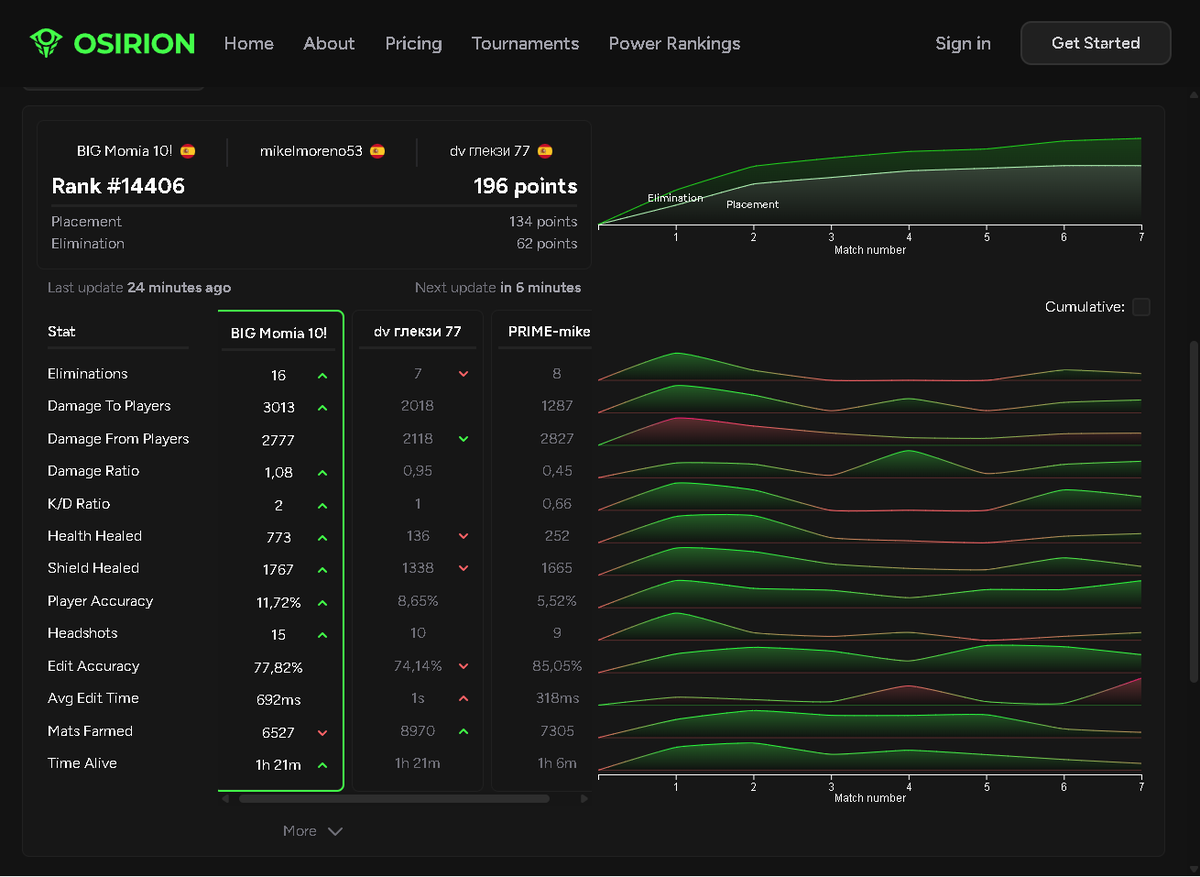Image resolution: width=1200 pixels, height=877 pixels.
Task: Click the Eliminations stat label
Action: coord(88,373)
